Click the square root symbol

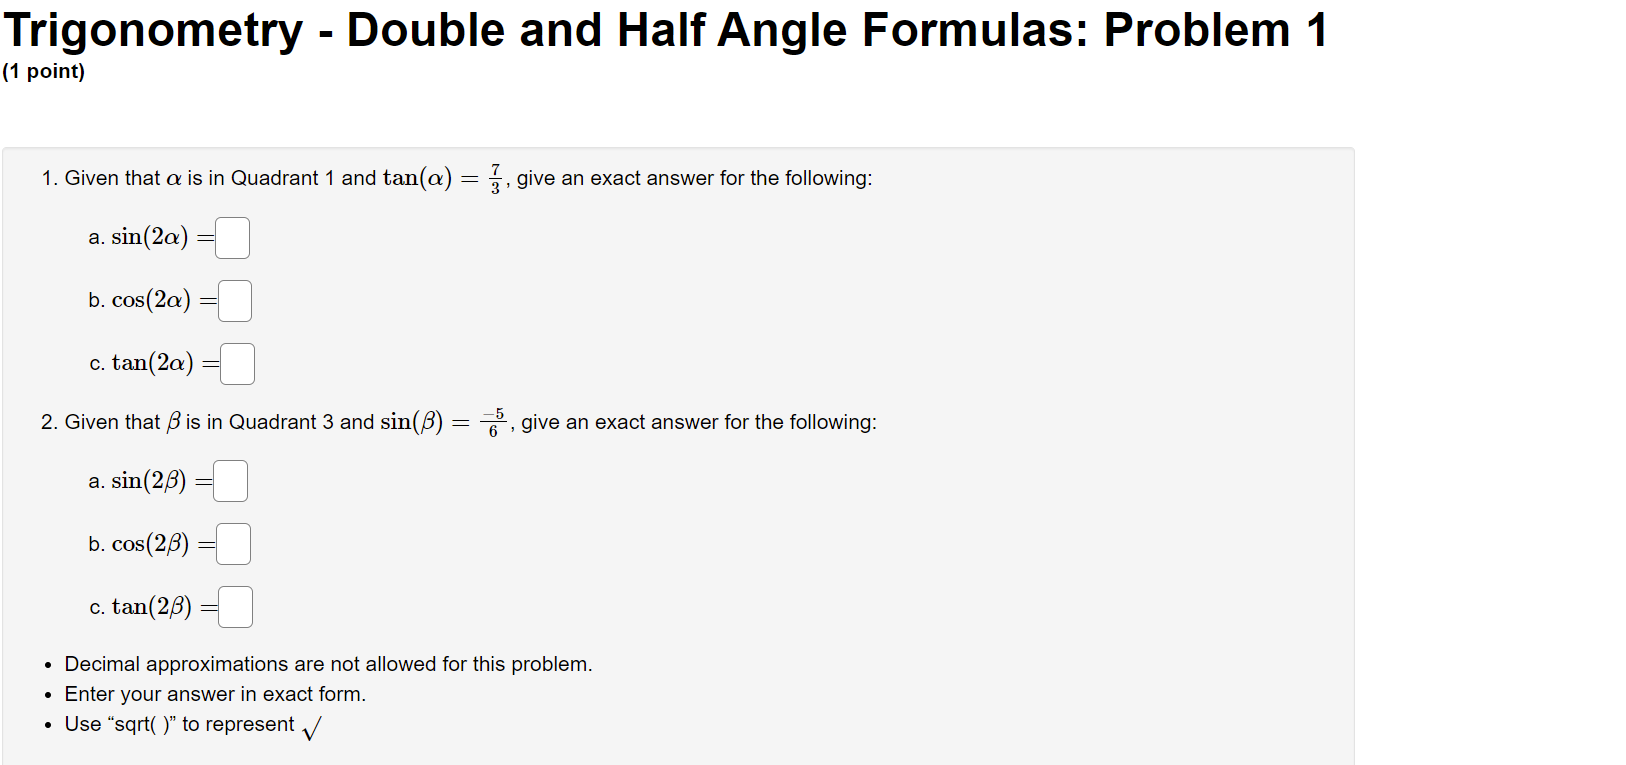pos(311,727)
